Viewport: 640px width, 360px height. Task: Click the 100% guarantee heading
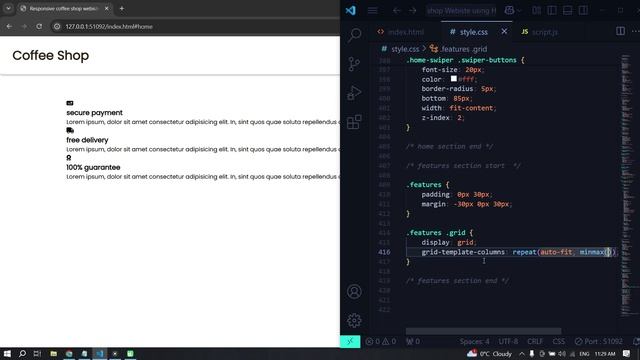pyautogui.click(x=93, y=167)
